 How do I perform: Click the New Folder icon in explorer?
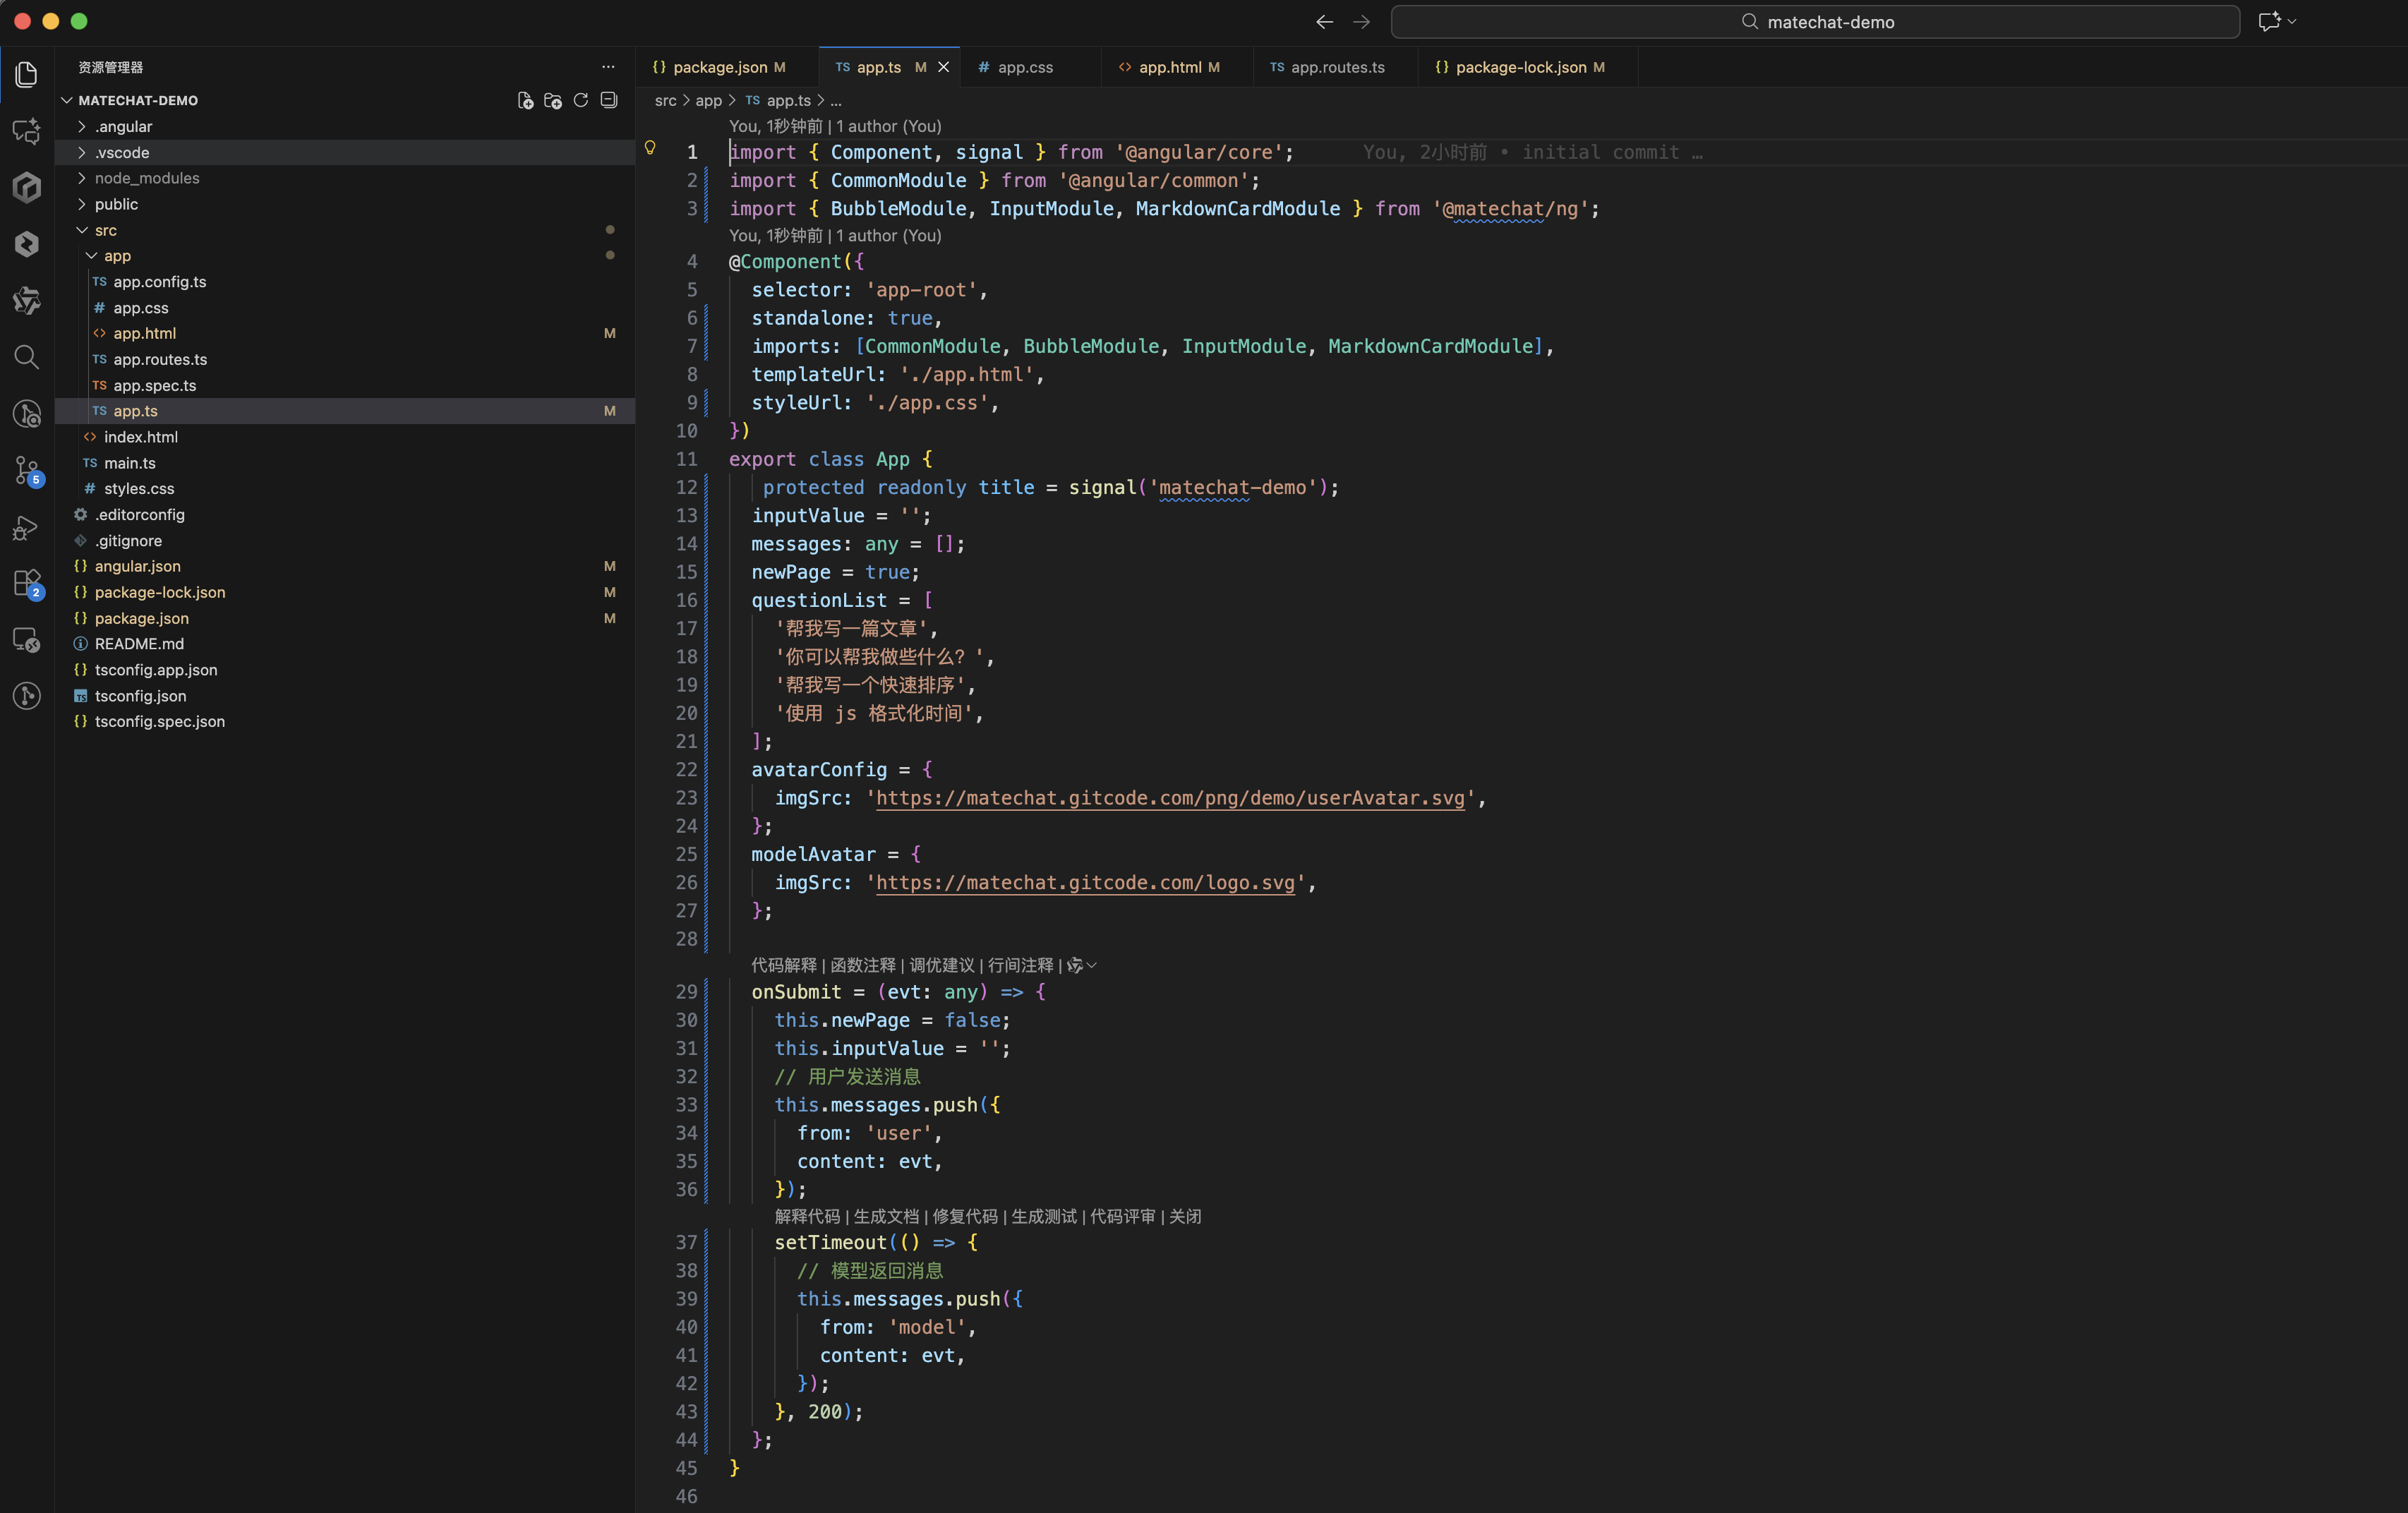[x=553, y=100]
